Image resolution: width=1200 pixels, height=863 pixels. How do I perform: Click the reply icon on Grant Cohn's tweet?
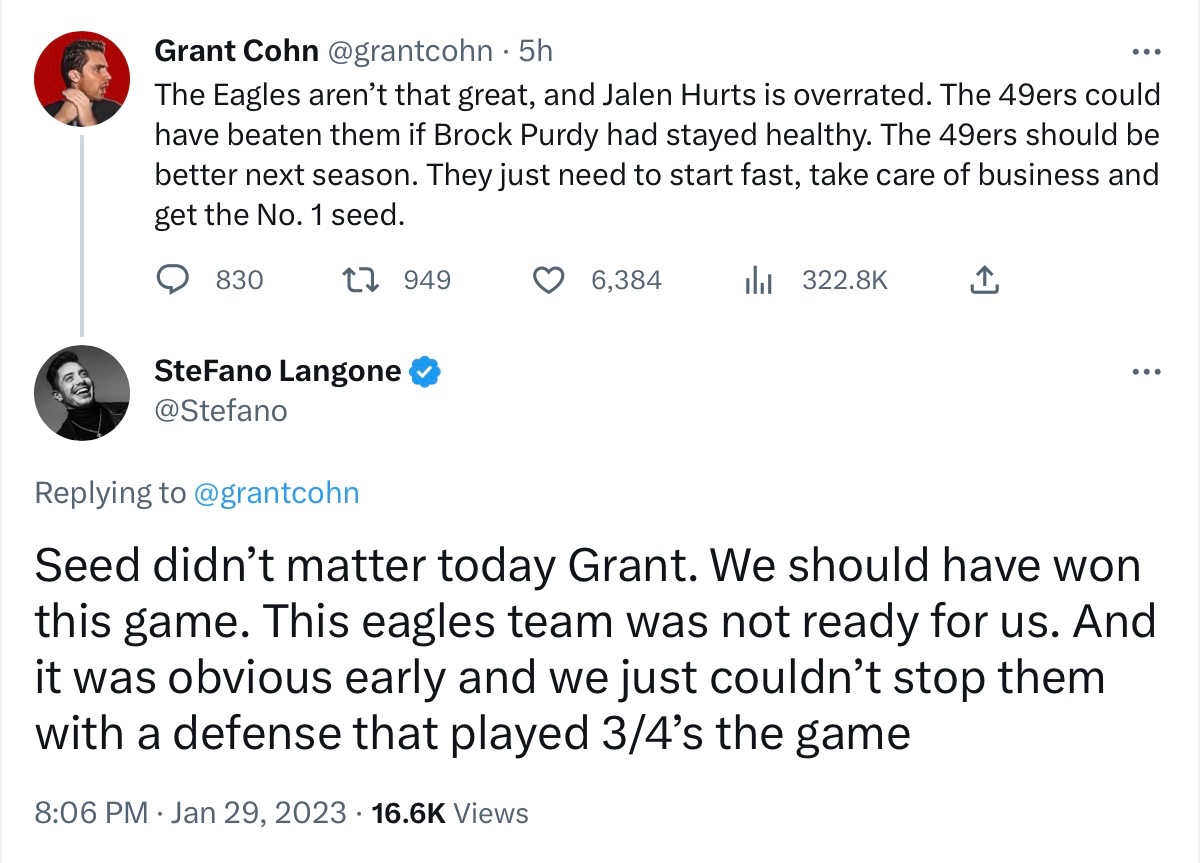179,280
